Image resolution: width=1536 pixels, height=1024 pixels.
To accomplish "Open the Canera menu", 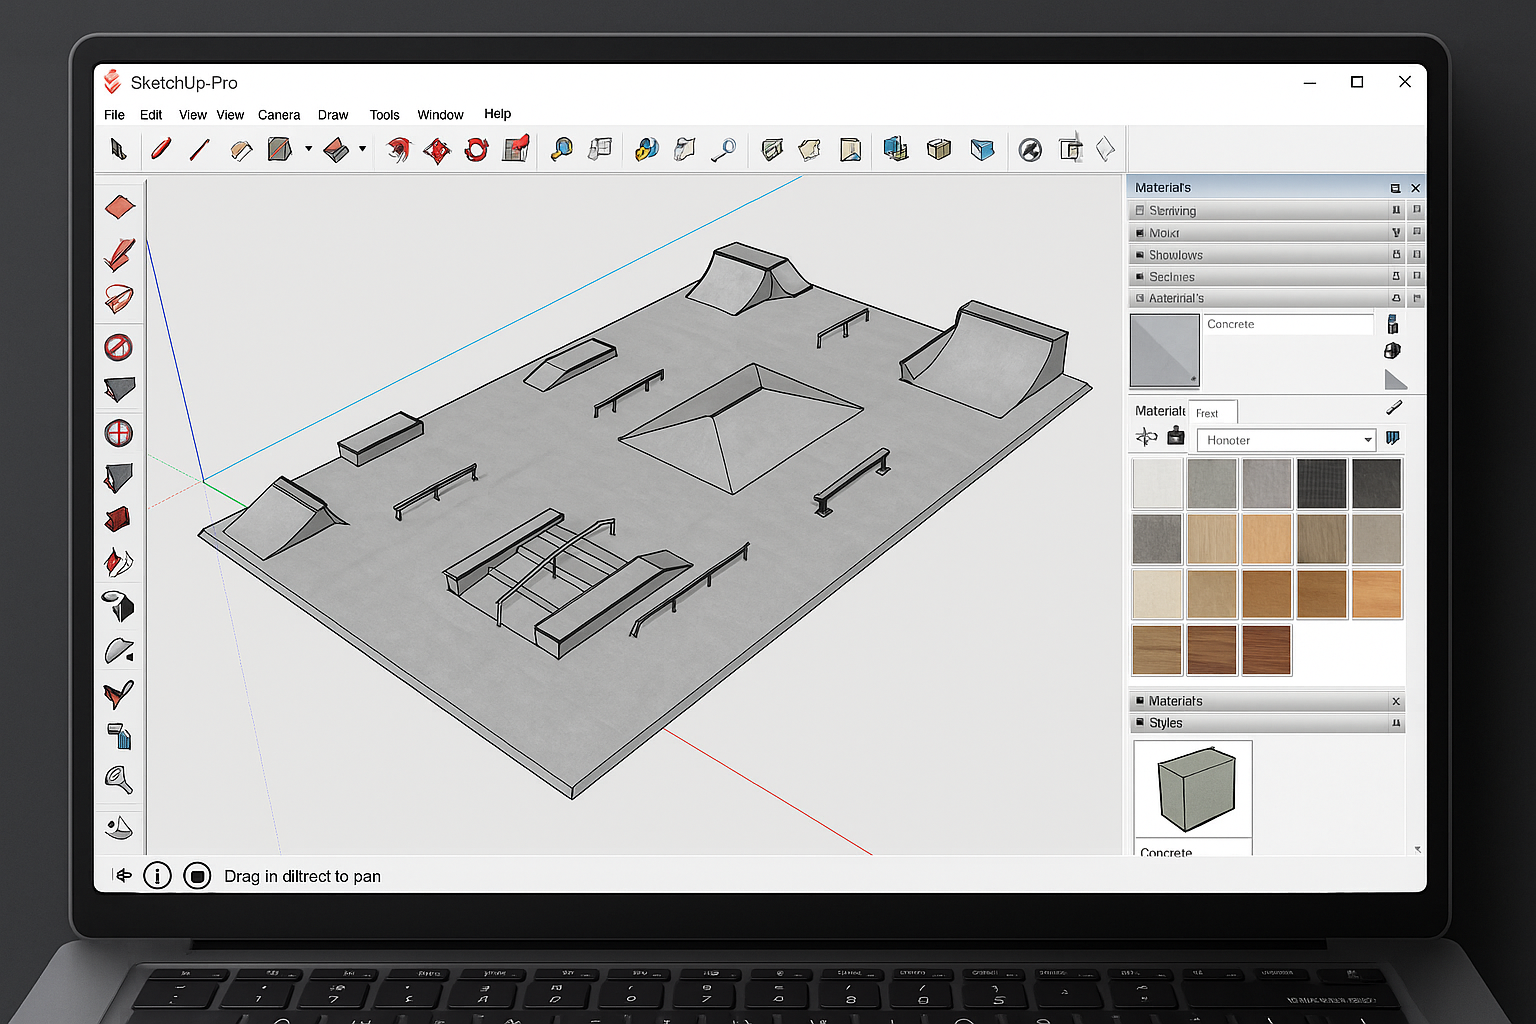I will pyautogui.click(x=279, y=115).
